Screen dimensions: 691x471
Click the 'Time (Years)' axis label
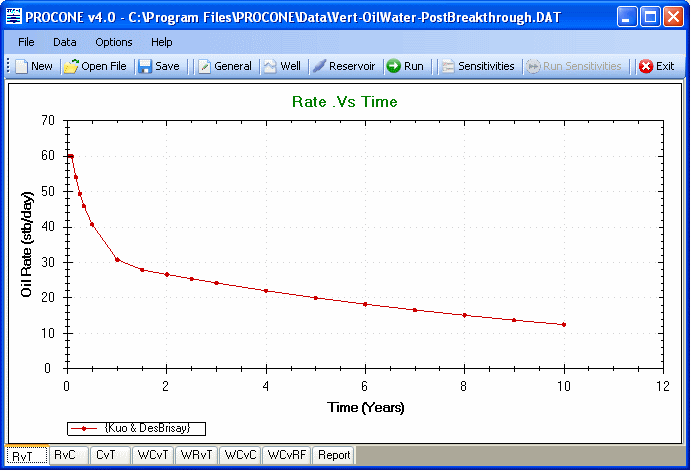tap(365, 407)
